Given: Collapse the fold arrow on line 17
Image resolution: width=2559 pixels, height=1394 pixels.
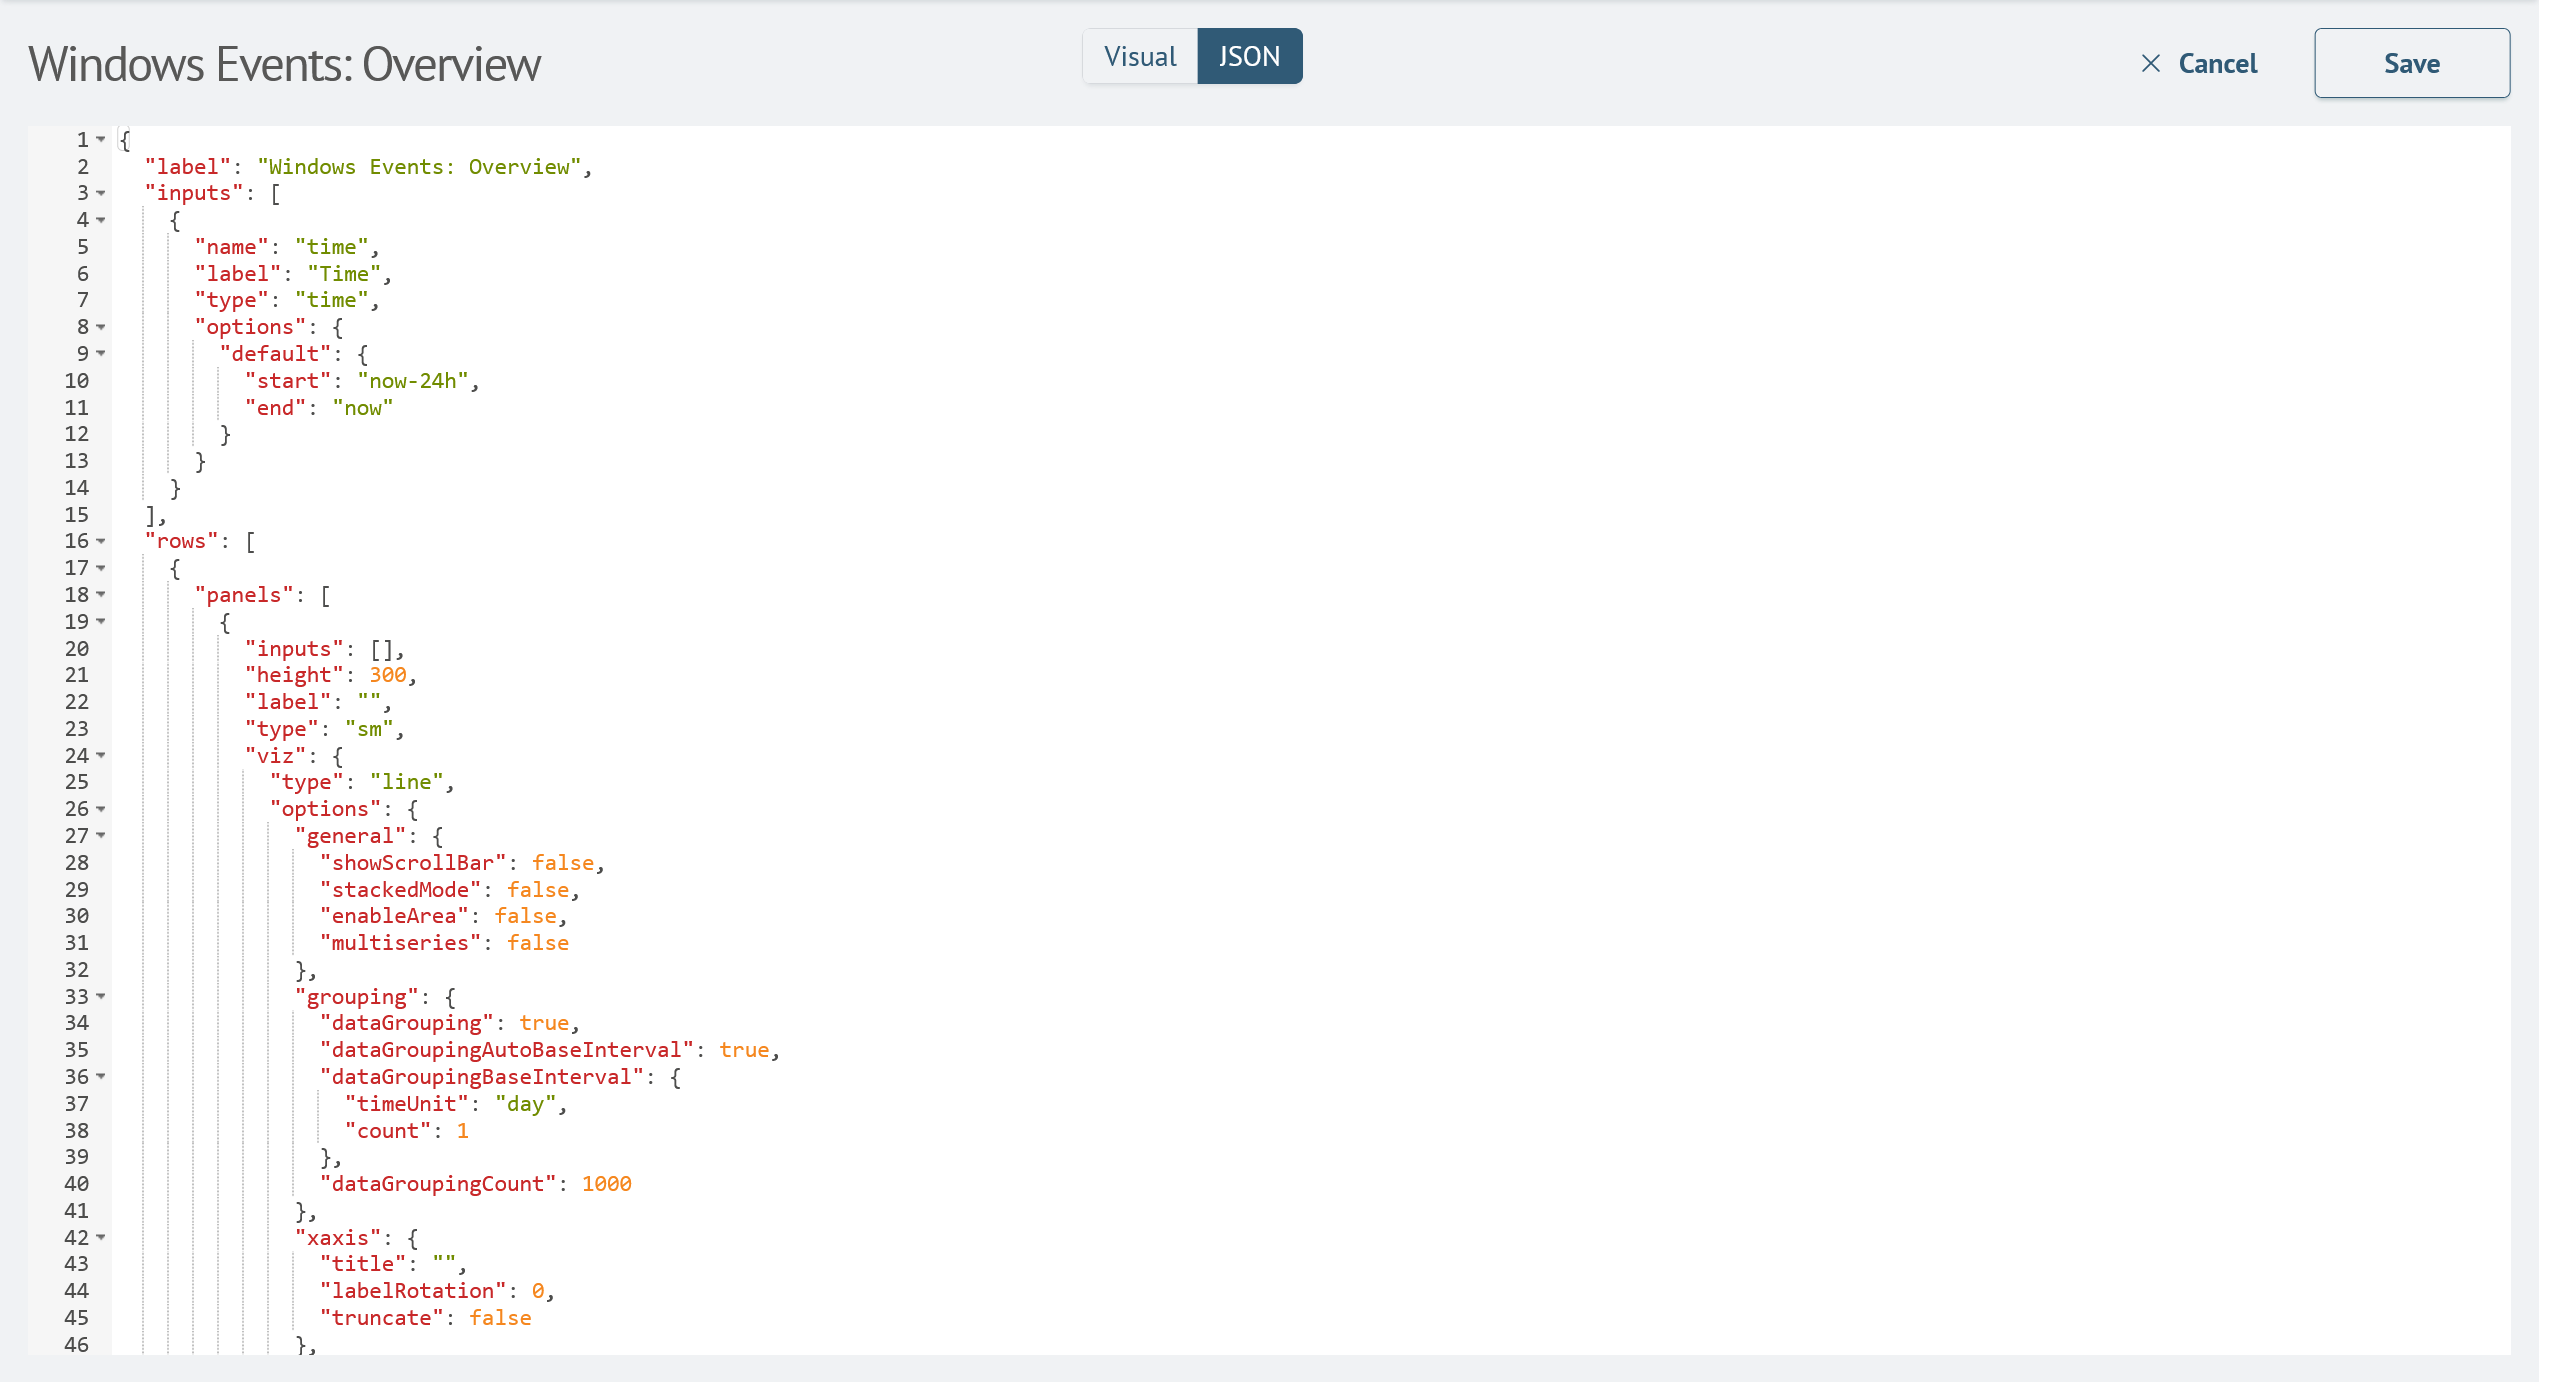Looking at the screenshot, I should 101,568.
